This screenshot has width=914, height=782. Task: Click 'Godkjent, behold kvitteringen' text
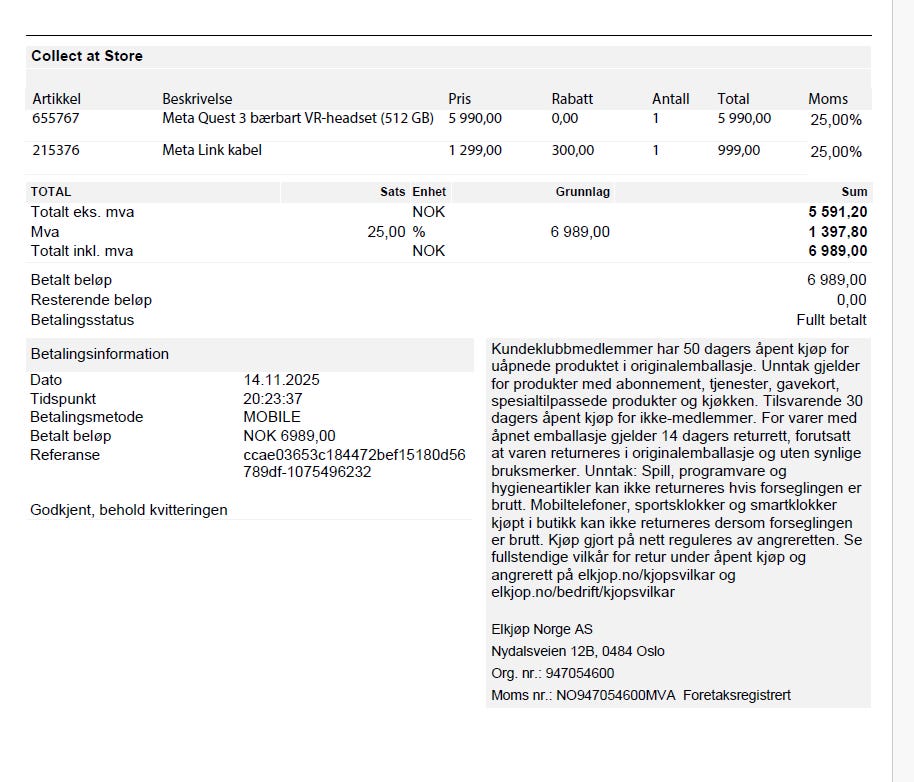[129, 510]
